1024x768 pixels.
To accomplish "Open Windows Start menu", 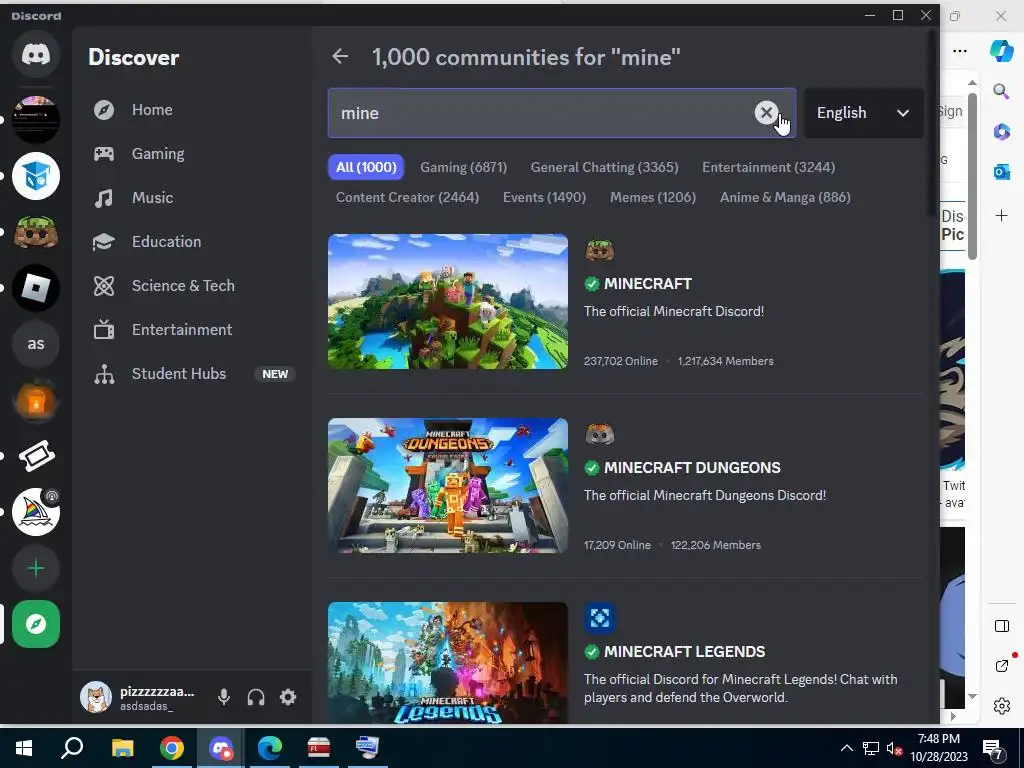I will tap(24, 748).
